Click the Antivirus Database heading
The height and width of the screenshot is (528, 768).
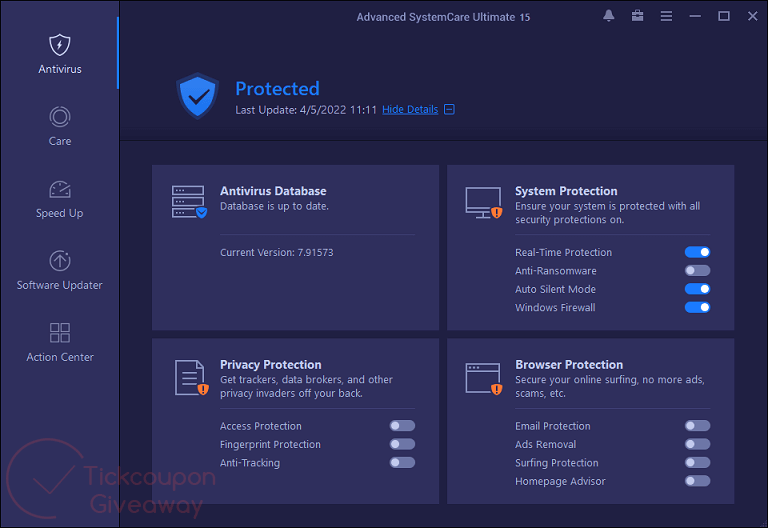(273, 191)
